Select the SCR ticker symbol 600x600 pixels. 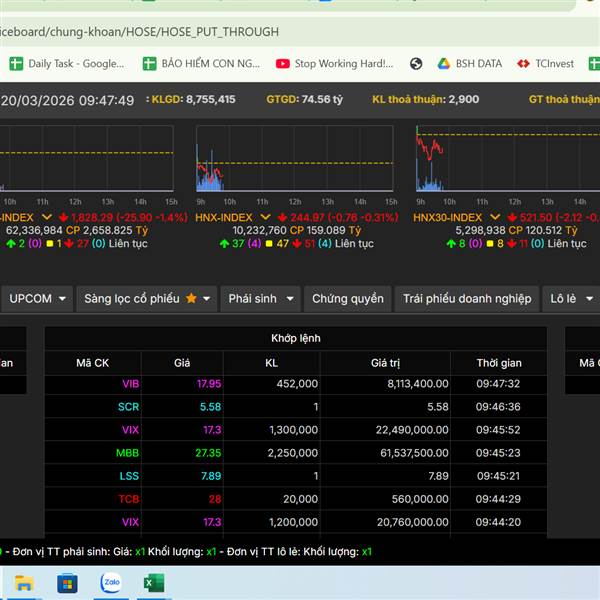click(x=129, y=407)
